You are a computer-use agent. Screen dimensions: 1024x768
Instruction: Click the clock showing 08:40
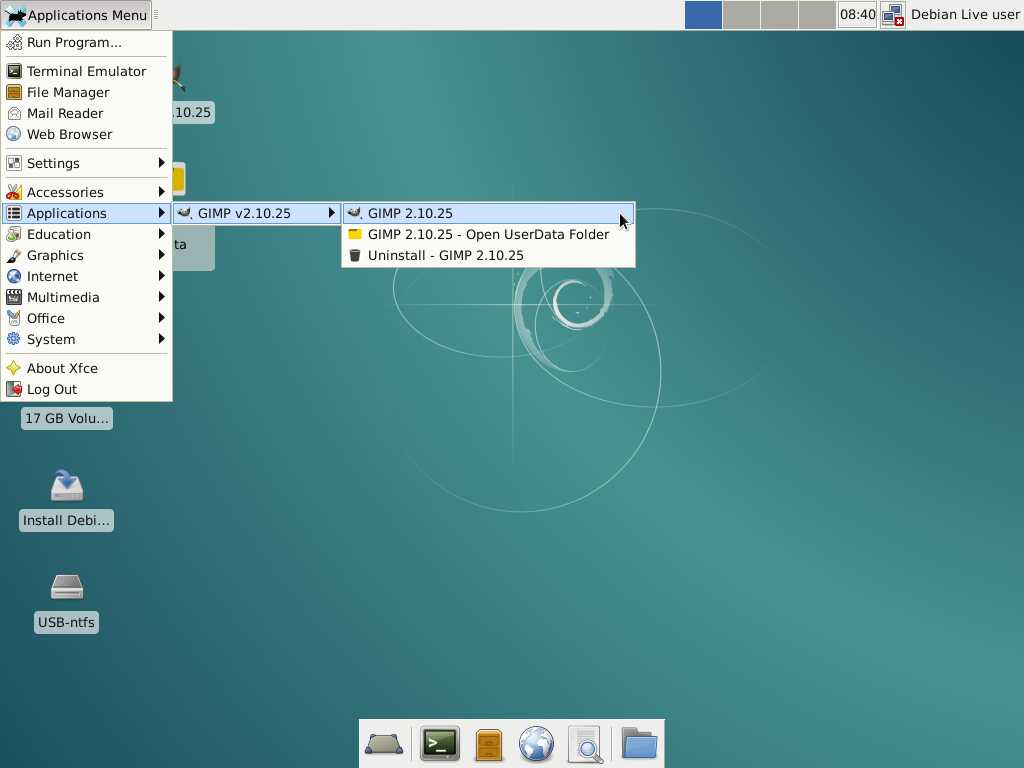pyautogui.click(x=858, y=15)
